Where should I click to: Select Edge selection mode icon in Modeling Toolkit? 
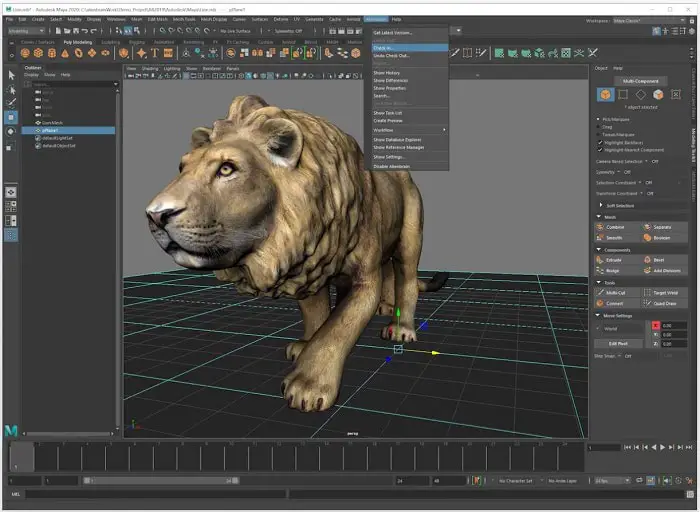pos(641,95)
